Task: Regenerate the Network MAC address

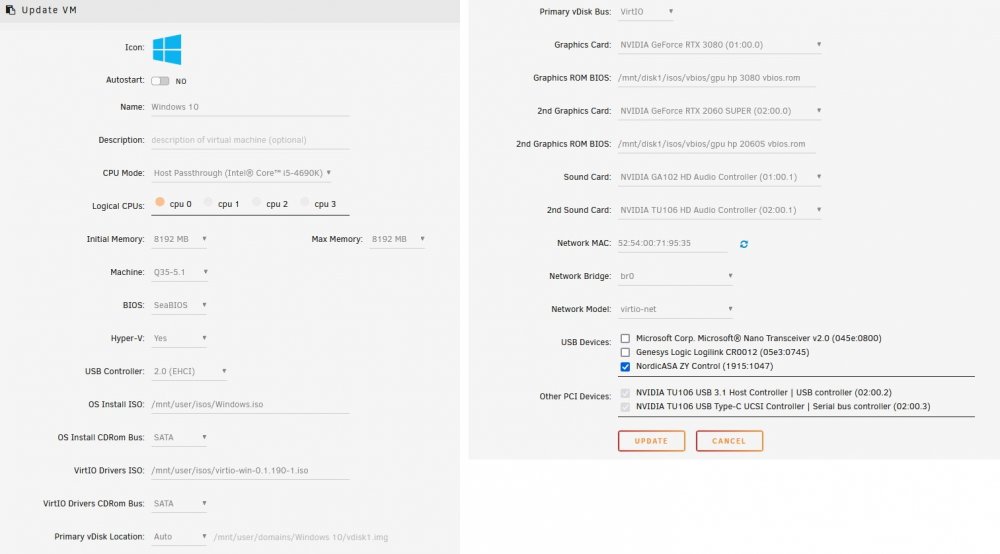Action: click(744, 244)
